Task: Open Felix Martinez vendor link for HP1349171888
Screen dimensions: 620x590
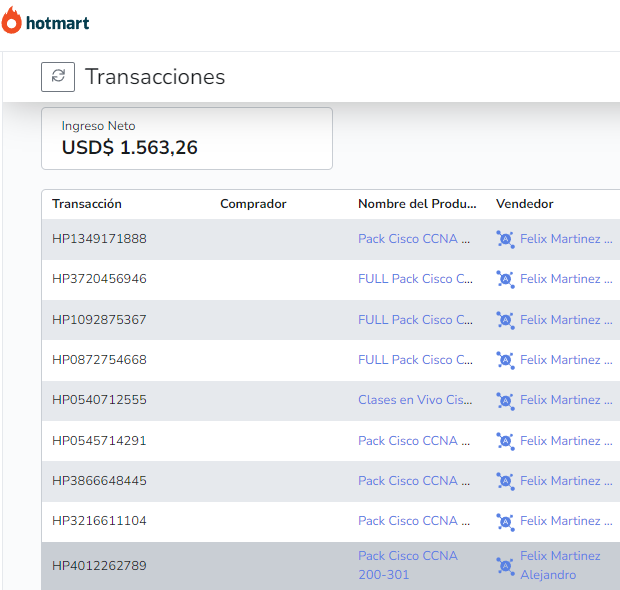Action: 566,239
